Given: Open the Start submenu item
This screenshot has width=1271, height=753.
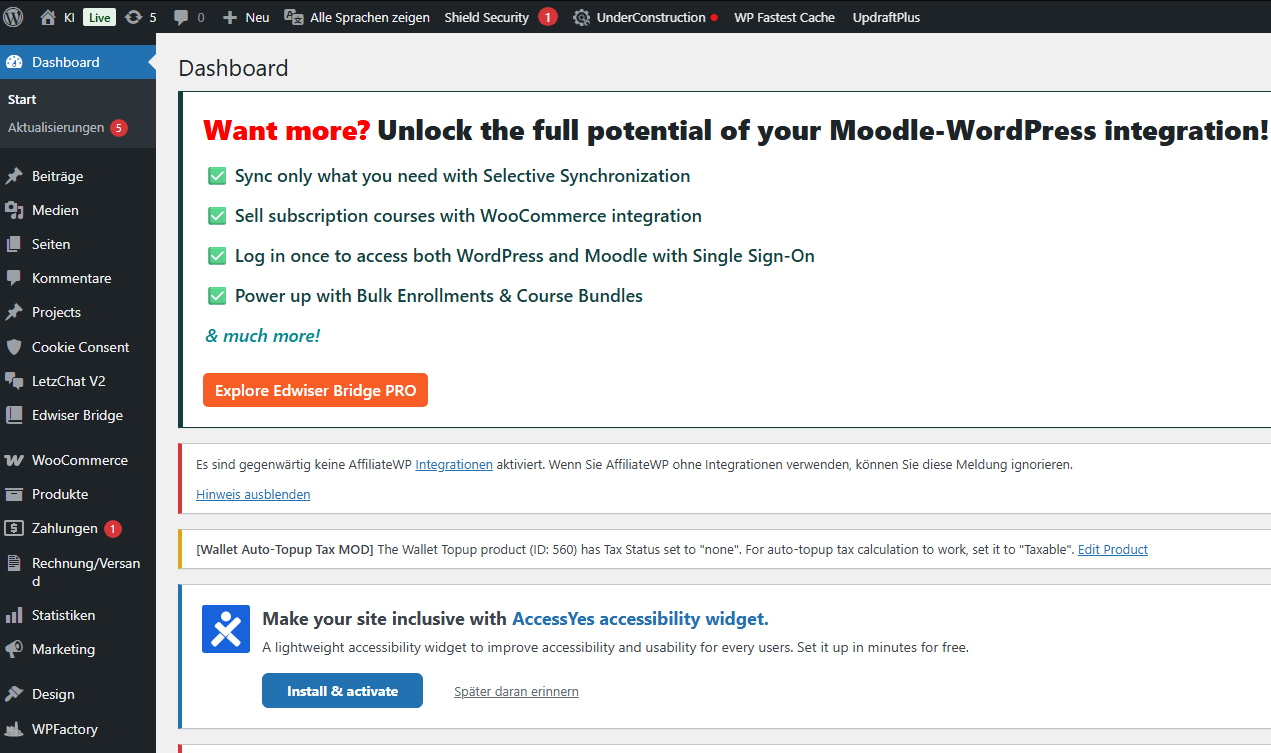Looking at the screenshot, I should point(22,100).
